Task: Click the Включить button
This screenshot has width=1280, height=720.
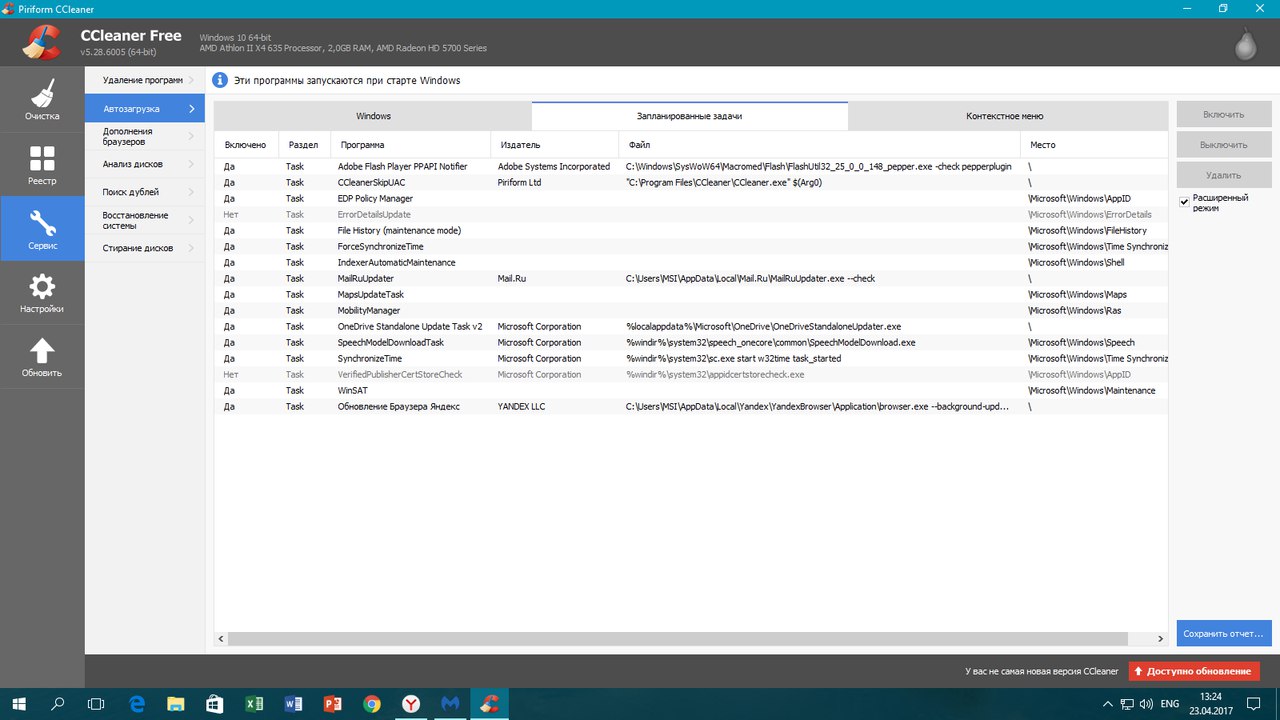Action: pos(1224,114)
